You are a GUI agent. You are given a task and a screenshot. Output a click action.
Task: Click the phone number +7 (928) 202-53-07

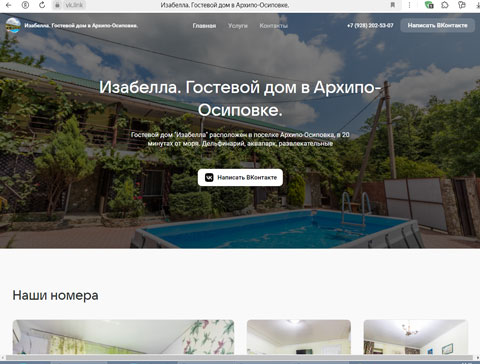370,25
